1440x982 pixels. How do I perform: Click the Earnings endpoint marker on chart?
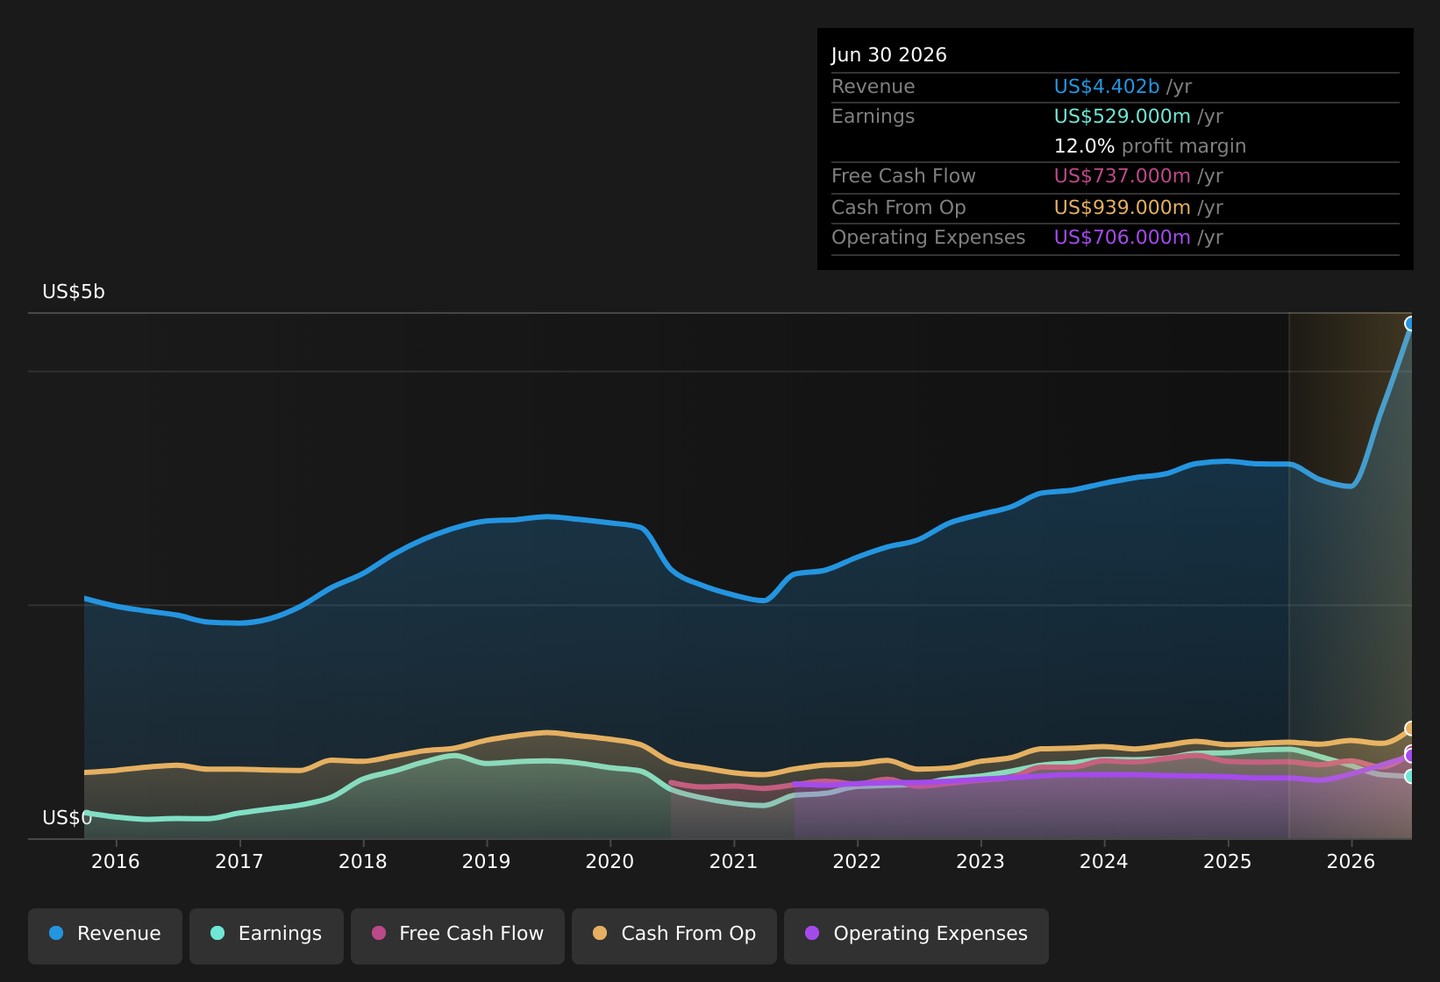click(1411, 776)
